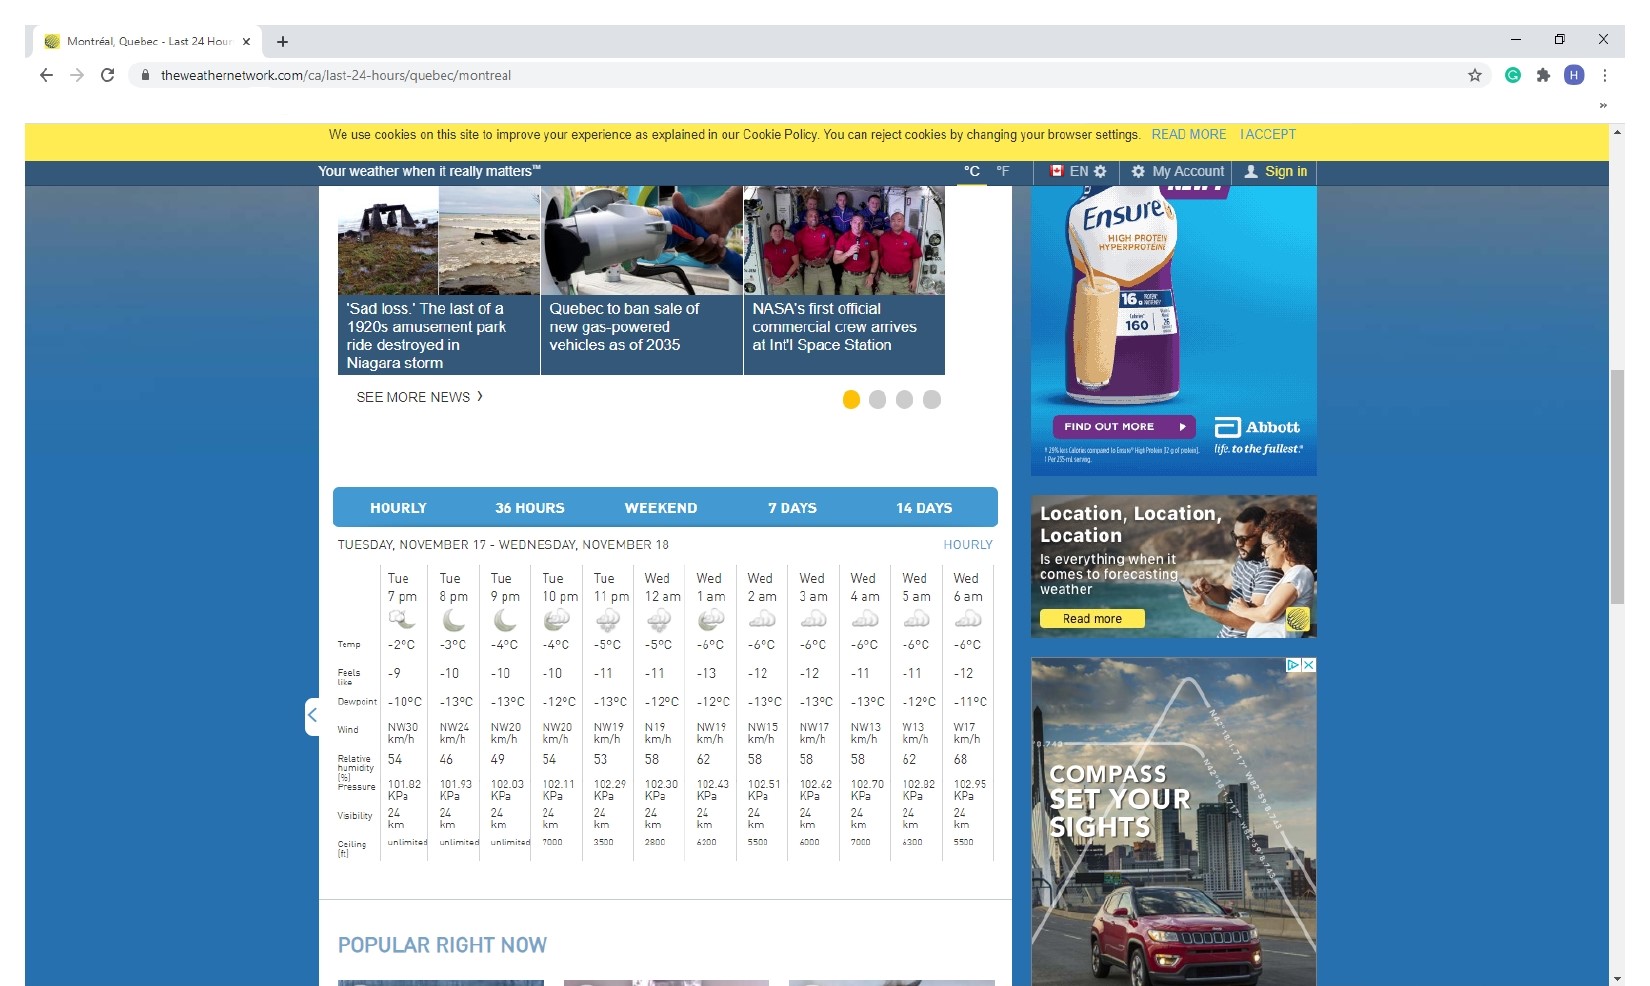
Task: Close the AdChoices ad on Compass banner
Action: (1308, 665)
